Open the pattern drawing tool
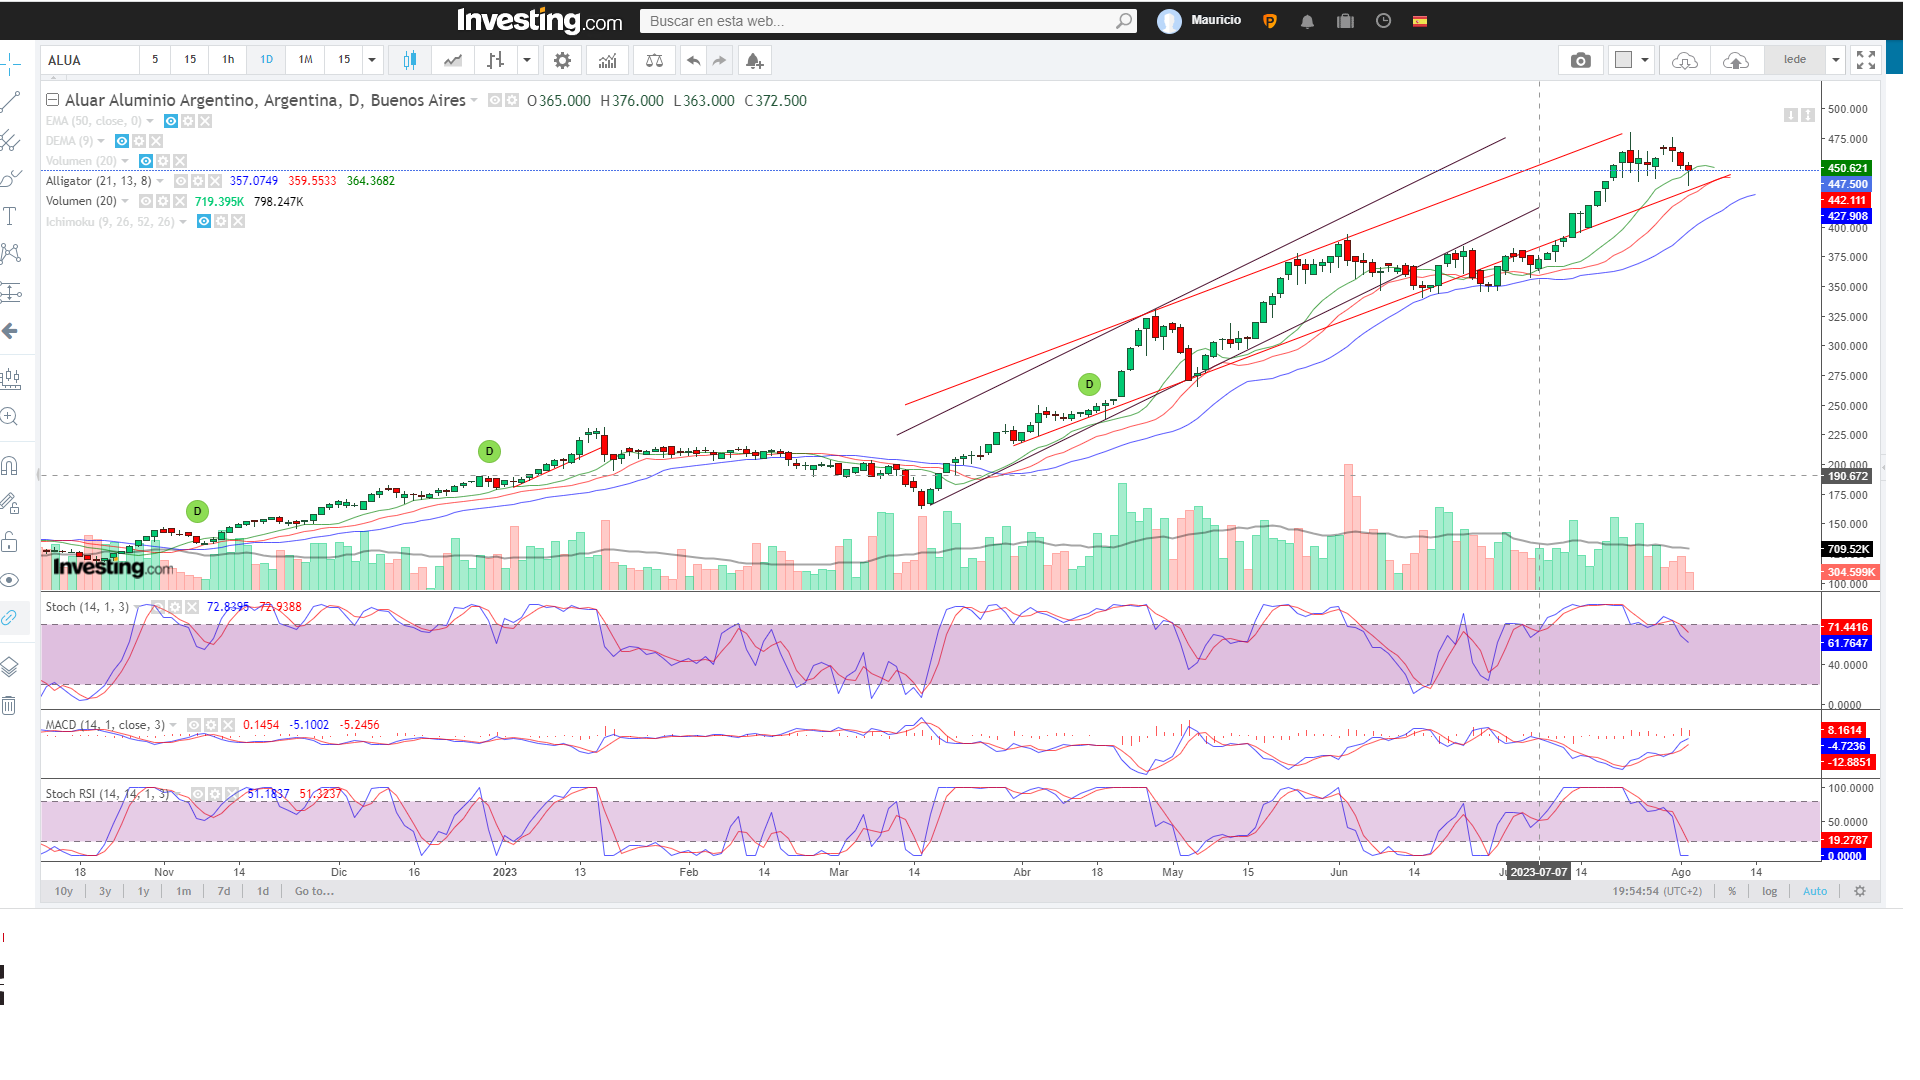1920x1080 pixels. tap(10, 253)
